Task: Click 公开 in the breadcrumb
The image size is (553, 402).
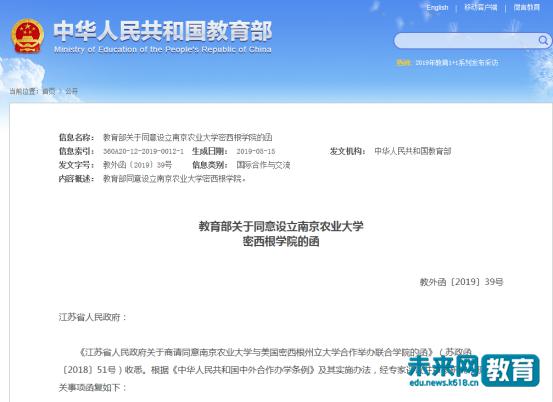Action: coord(71,91)
